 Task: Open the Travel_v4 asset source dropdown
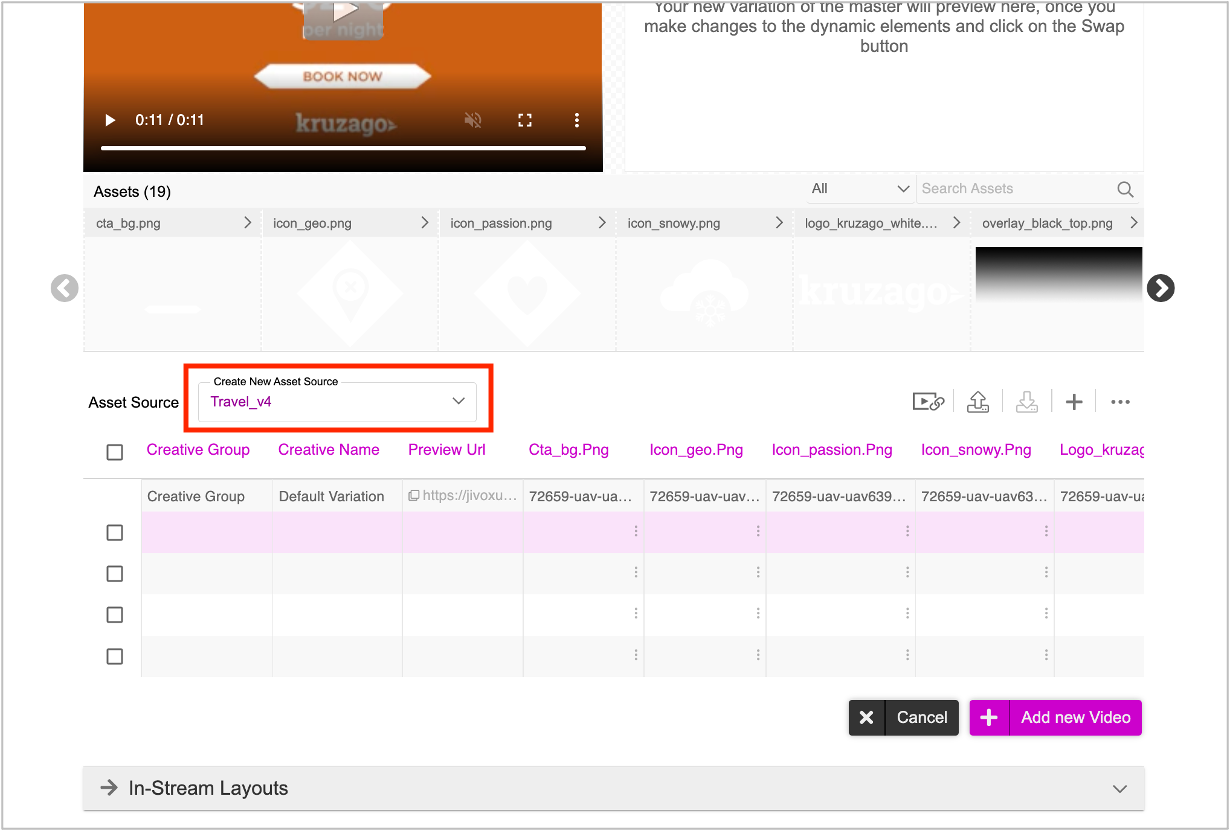coord(338,402)
